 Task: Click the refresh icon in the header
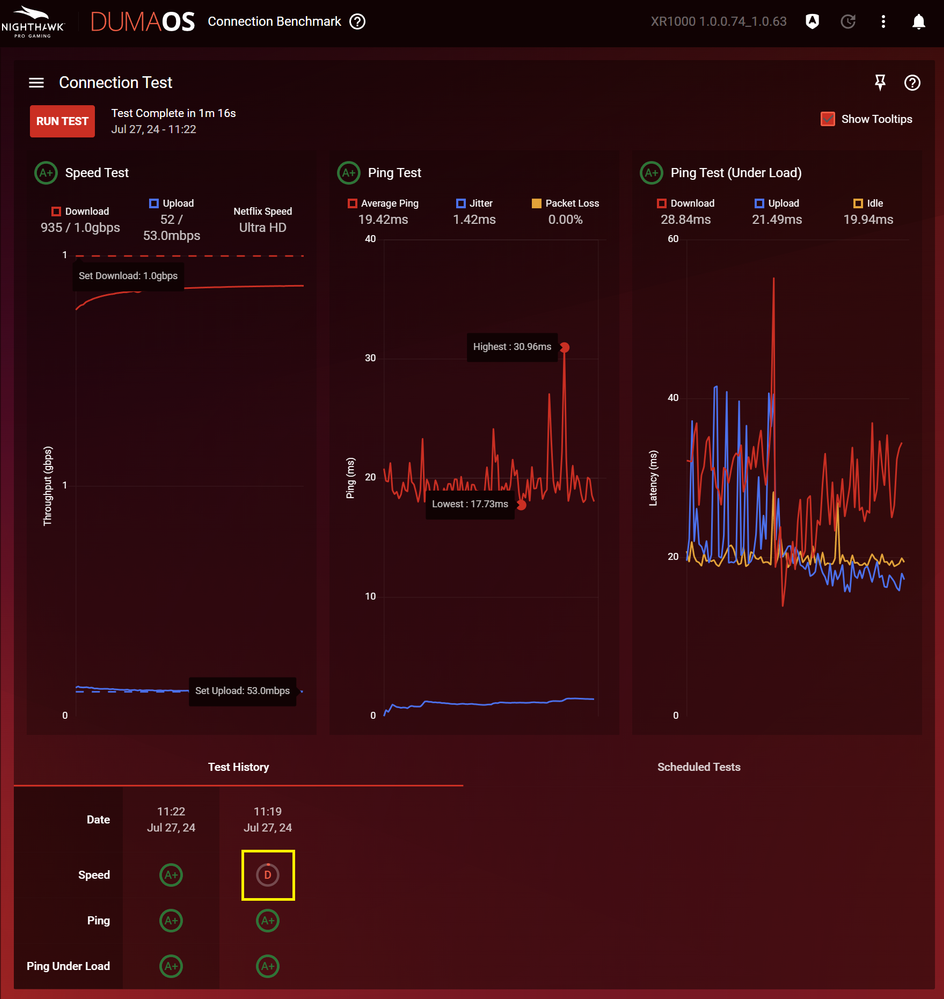pyautogui.click(x=848, y=21)
